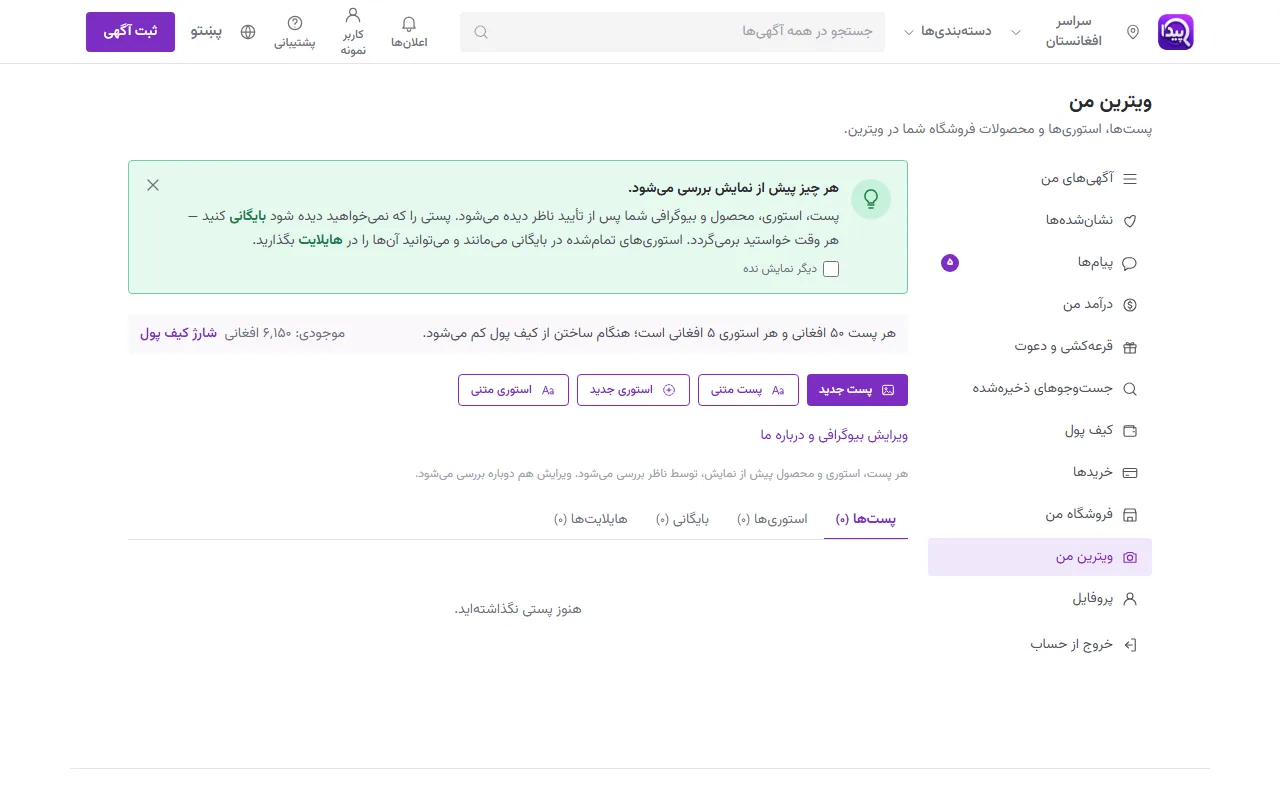Screen dimensions: 1280x800
Task: Click the card icon beside خریدها
Action: click(x=1131, y=473)
